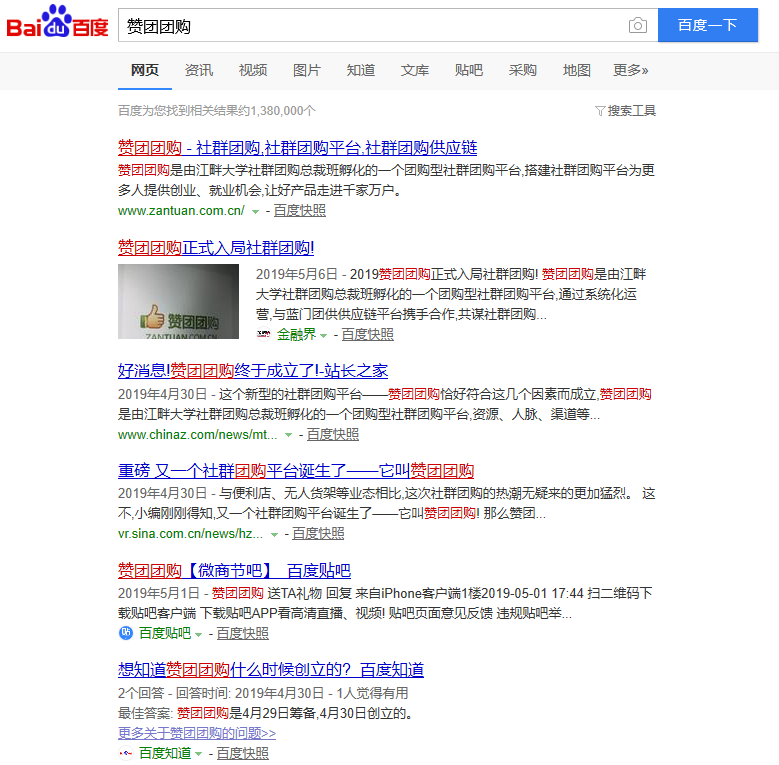Open 百度快照 for vr.sina.com.cn result
The image size is (779, 765).
coord(318,534)
